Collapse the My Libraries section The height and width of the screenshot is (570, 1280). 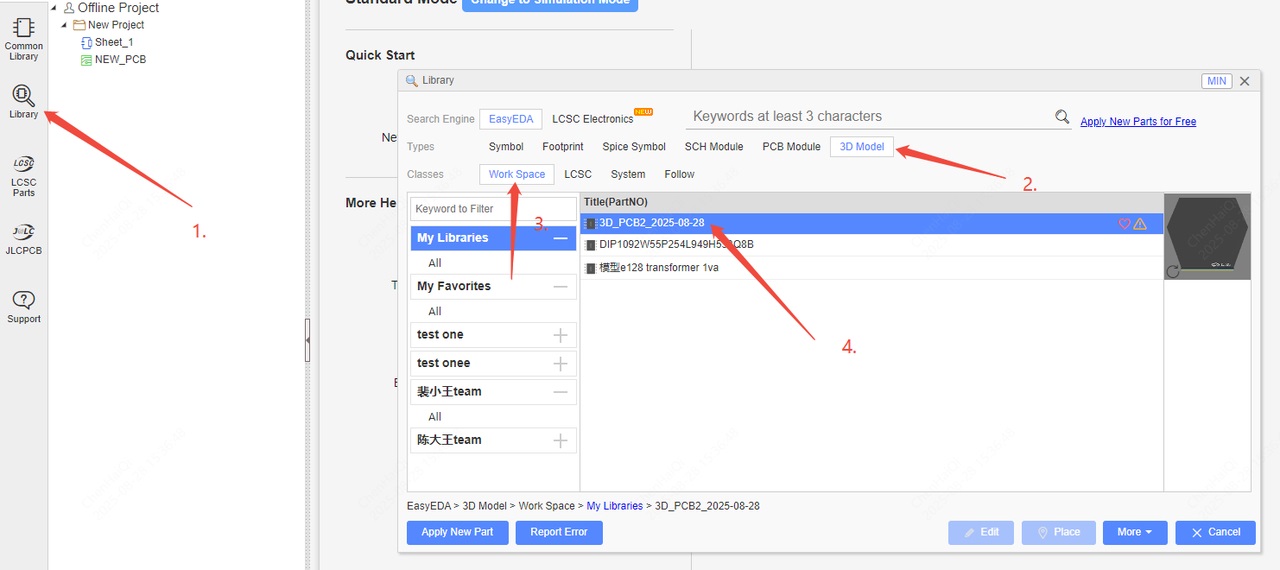click(x=560, y=238)
